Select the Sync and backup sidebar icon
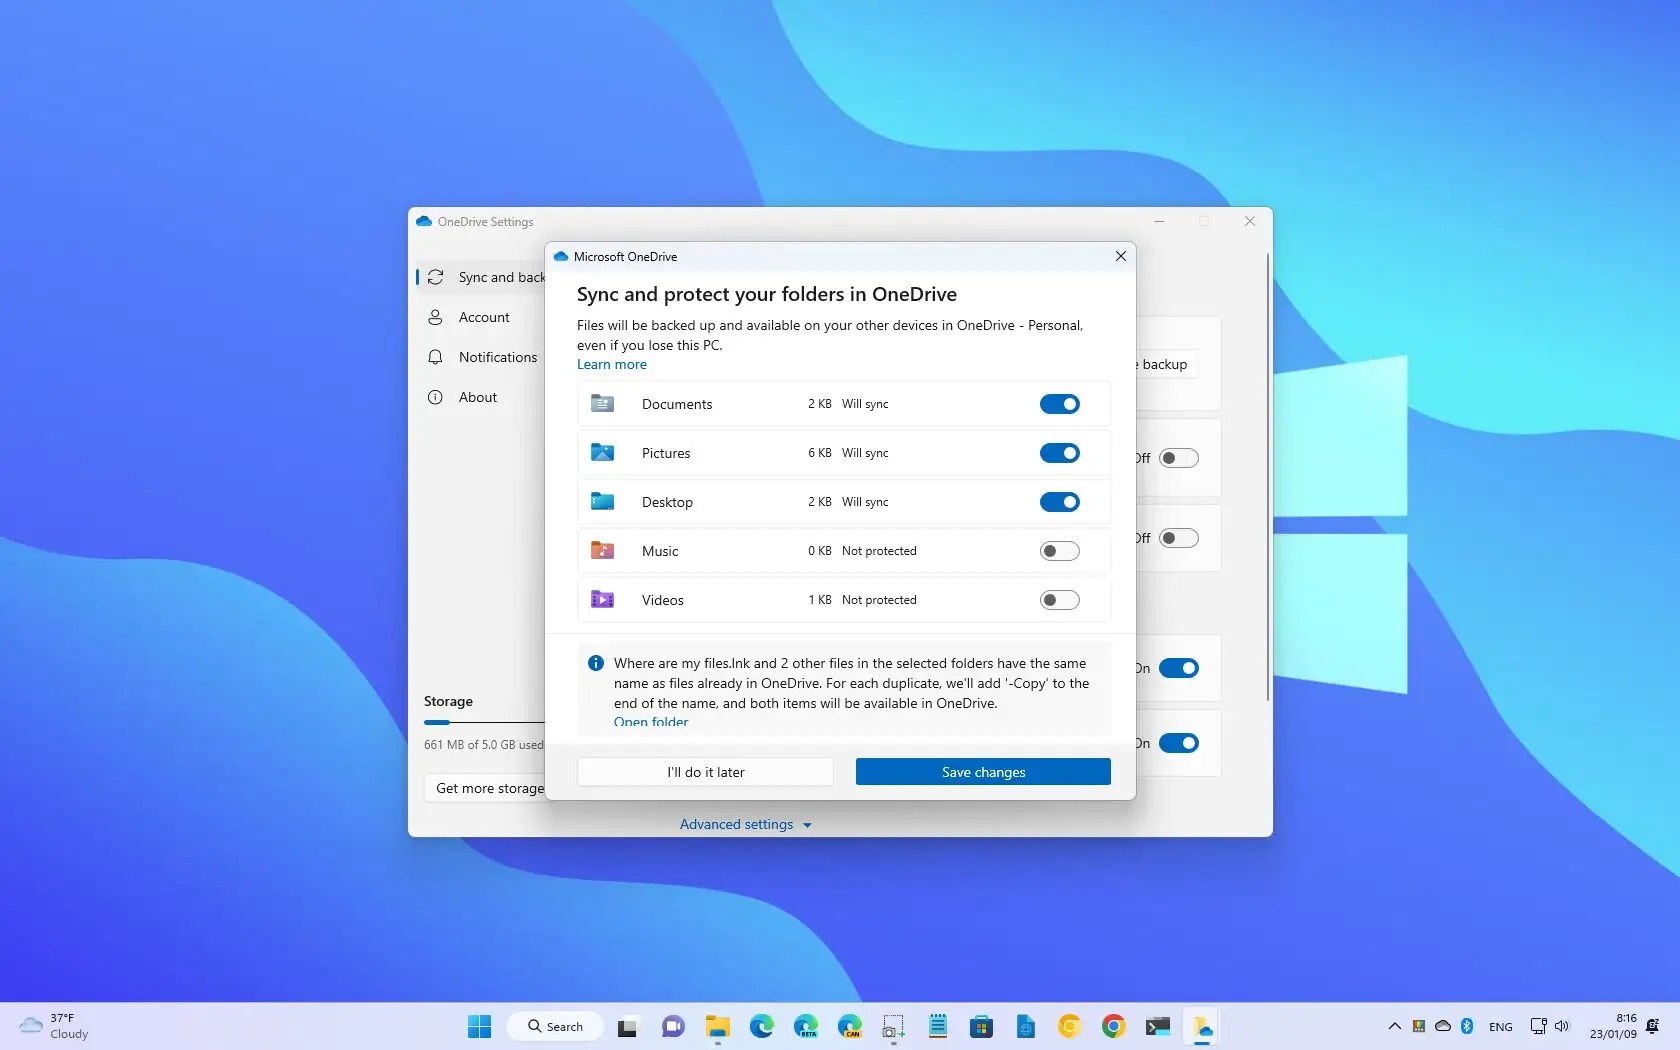This screenshot has height=1050, width=1680. 436,277
